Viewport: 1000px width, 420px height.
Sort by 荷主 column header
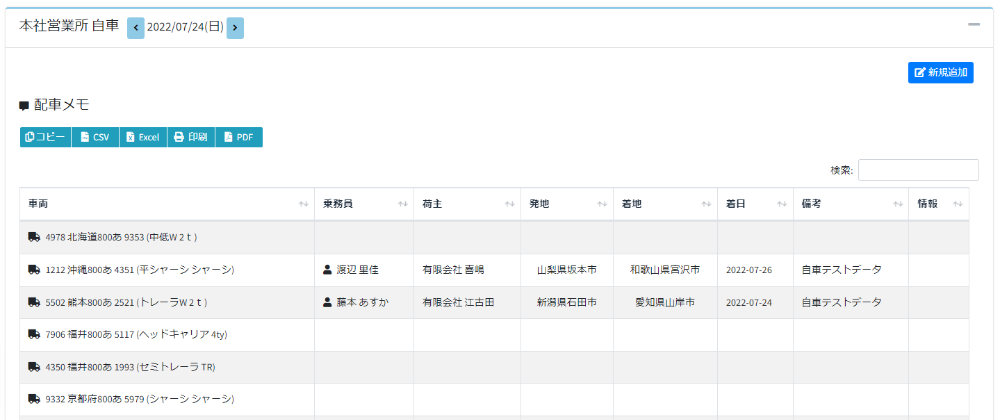467,204
